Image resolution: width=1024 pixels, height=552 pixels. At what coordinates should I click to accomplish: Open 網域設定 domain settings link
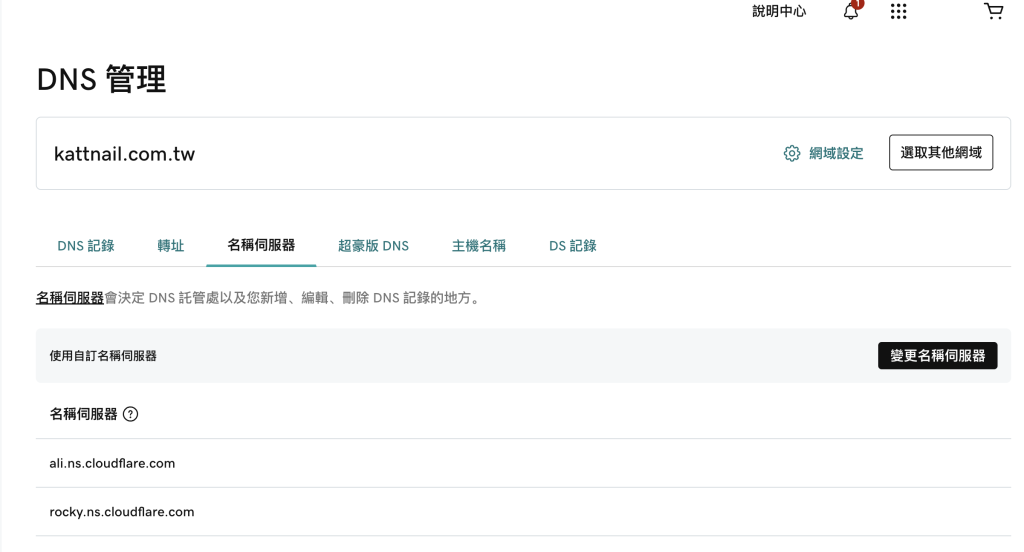[x=836, y=153]
